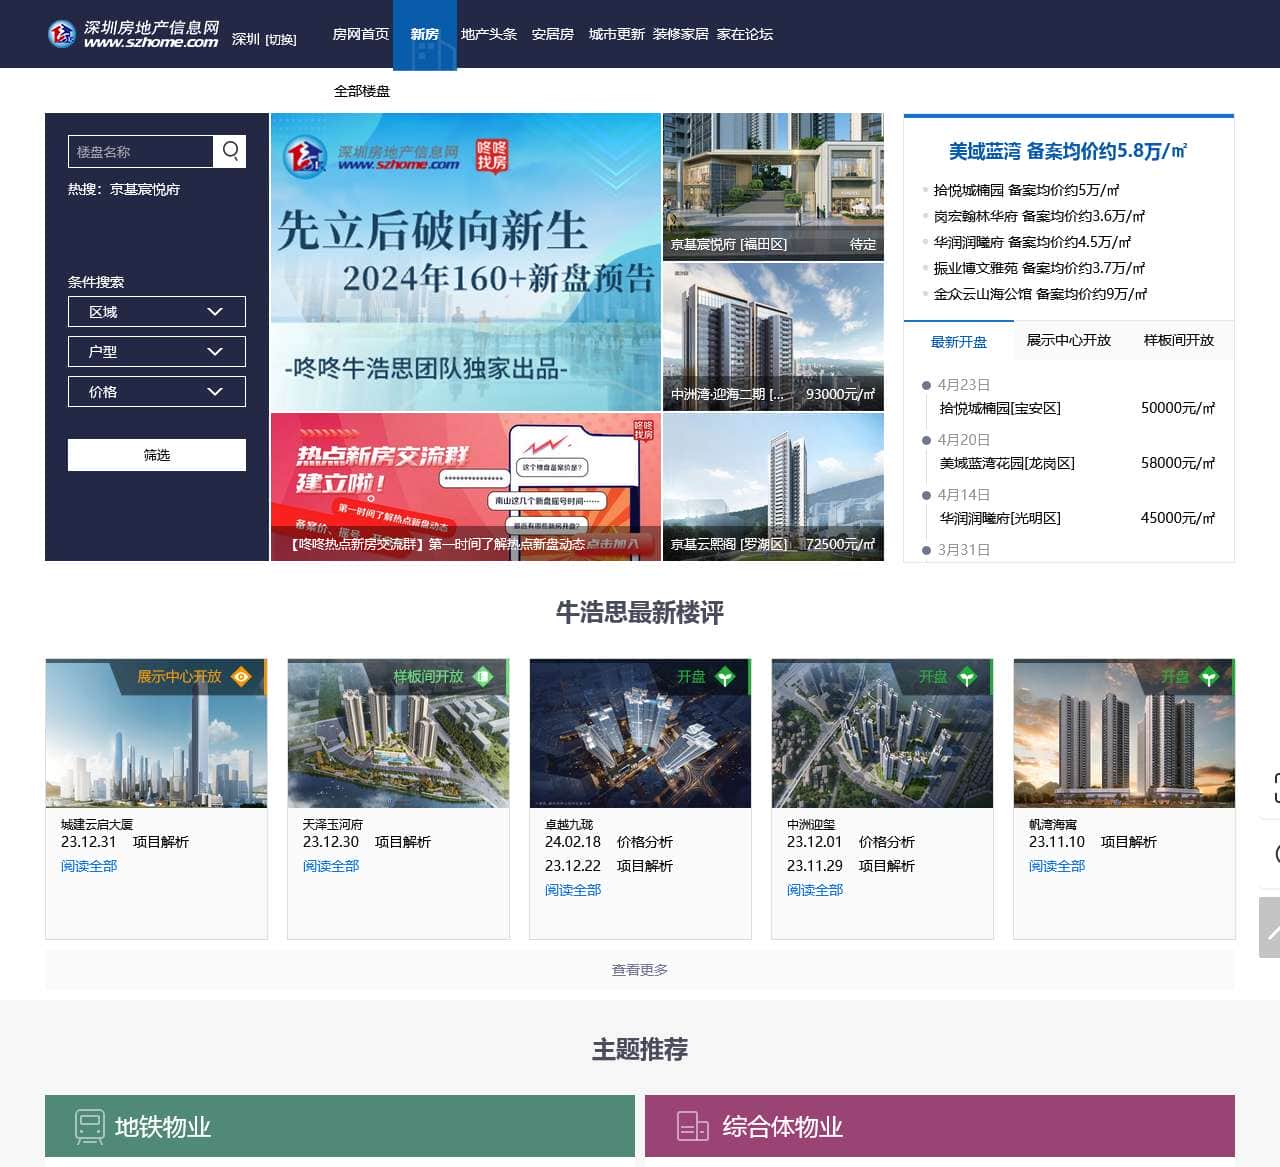Viewport: 1280px width, 1167px height.
Task: Expand the 户型 filter dropdown
Action: [156, 351]
